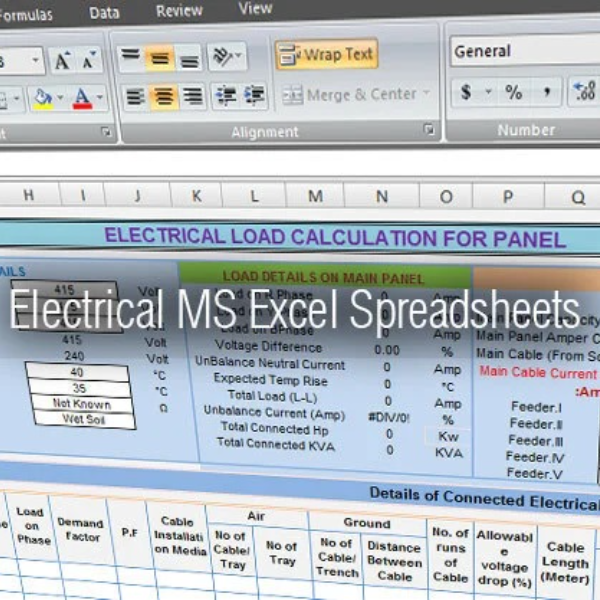Select column N header
Viewport: 600px width, 600px height.
coord(382,197)
